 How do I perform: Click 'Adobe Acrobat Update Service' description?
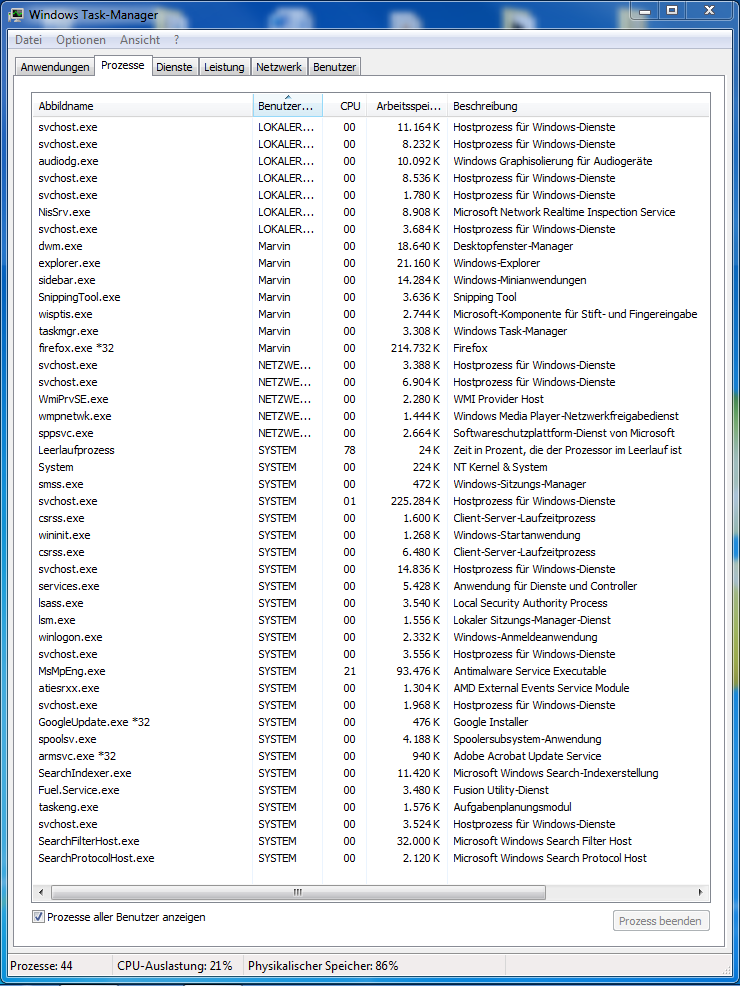click(527, 756)
